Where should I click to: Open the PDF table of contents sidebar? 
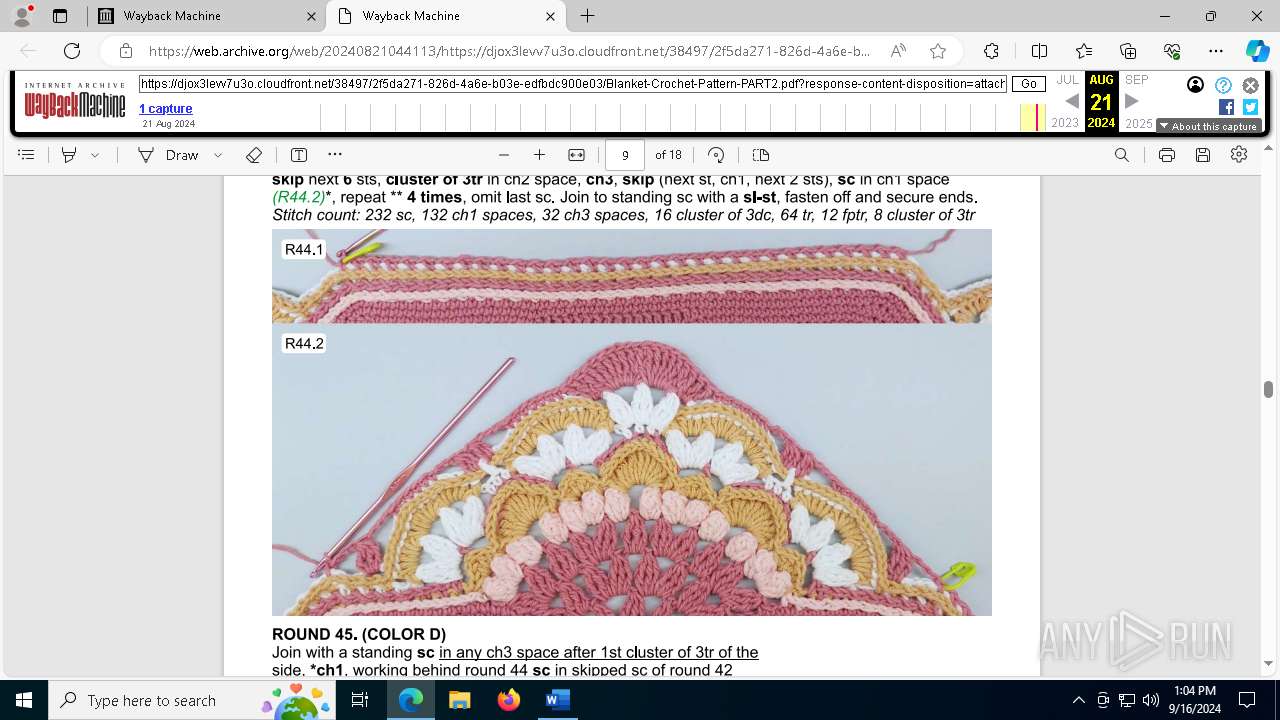[27, 155]
